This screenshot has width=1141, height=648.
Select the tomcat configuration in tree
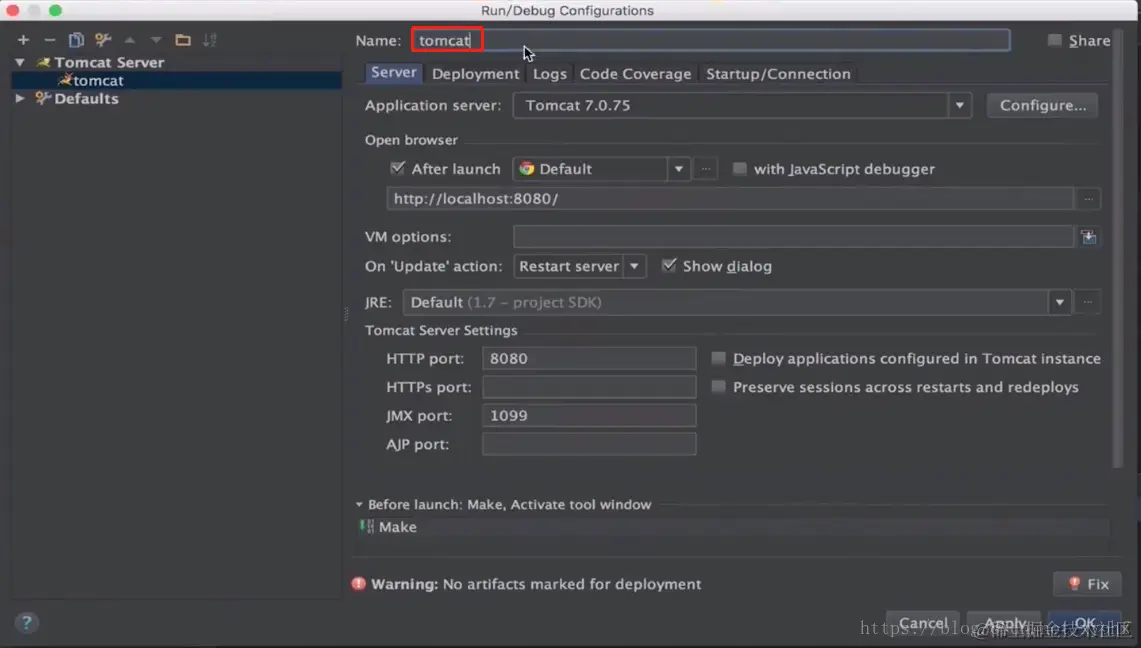[177, 81]
